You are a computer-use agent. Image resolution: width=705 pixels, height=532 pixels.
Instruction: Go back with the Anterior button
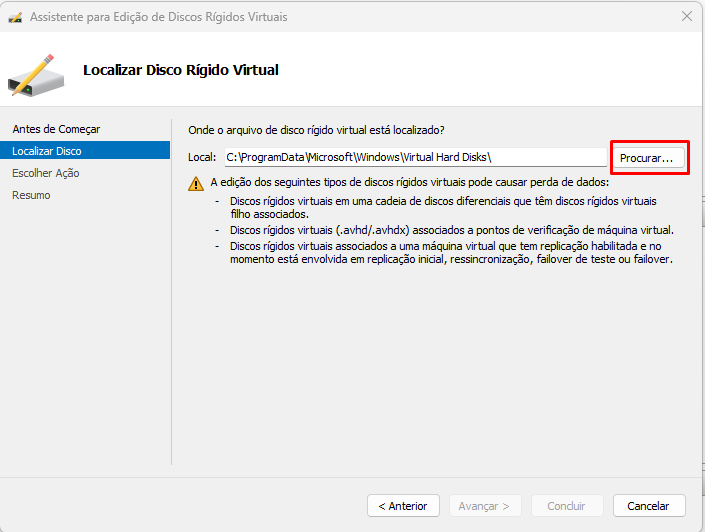403,506
